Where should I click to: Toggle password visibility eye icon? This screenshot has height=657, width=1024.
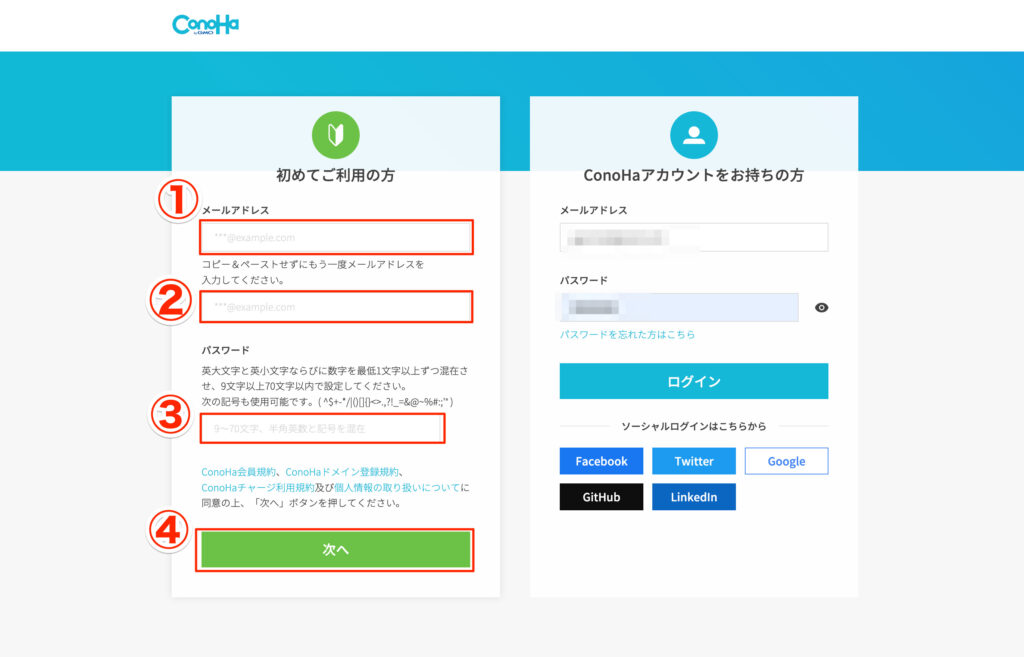coord(821,308)
